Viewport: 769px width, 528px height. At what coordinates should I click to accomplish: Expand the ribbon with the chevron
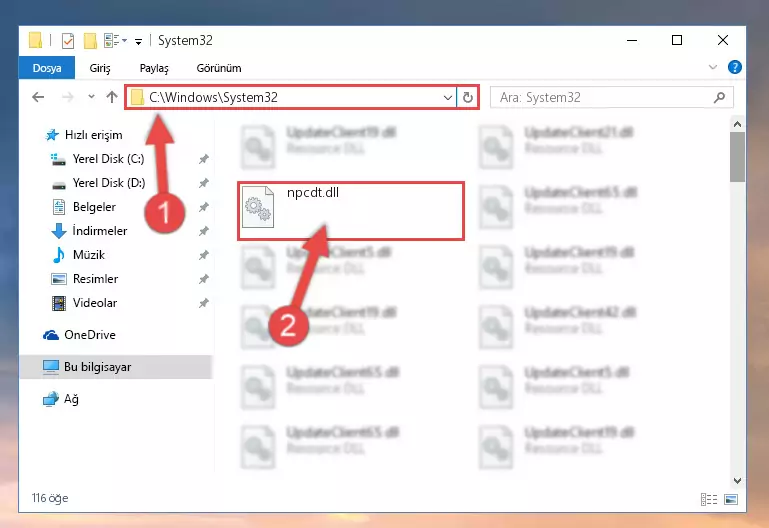pos(713,67)
